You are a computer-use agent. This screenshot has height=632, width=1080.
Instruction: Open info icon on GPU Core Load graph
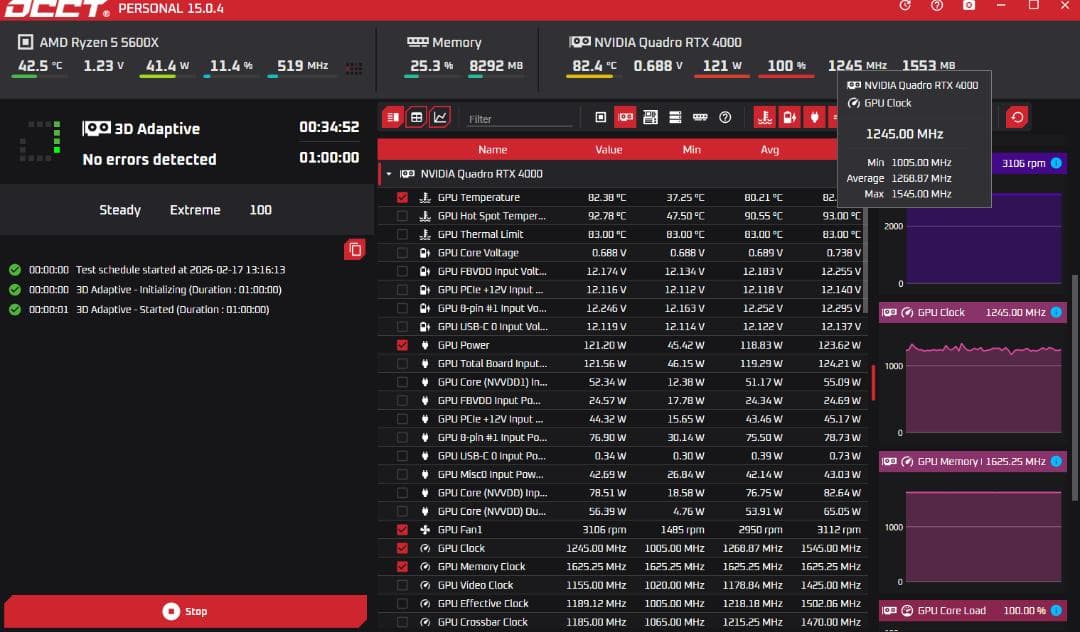coord(1056,611)
